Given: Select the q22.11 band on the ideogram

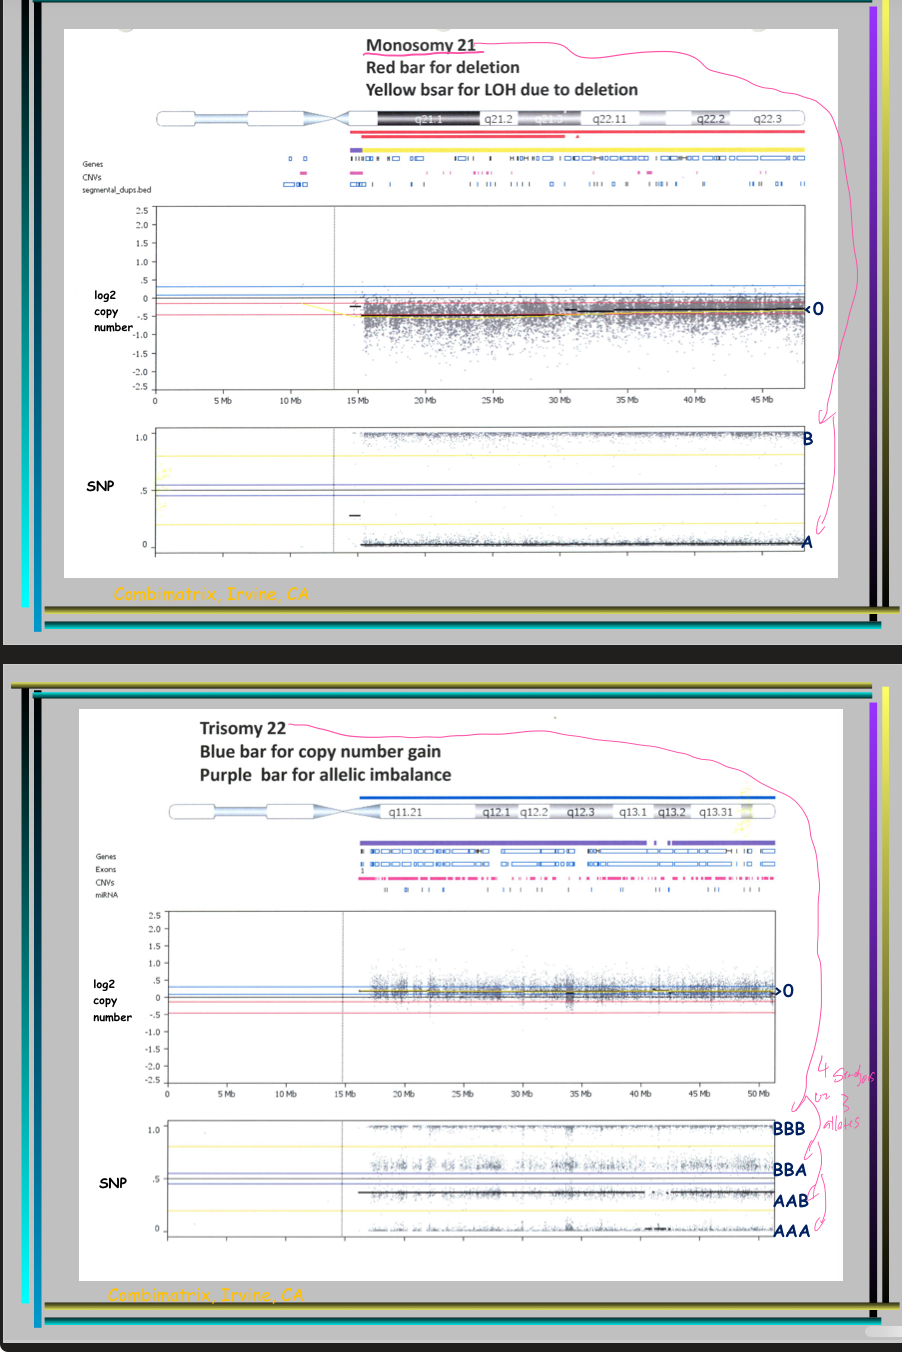Looking at the screenshot, I should (x=609, y=119).
